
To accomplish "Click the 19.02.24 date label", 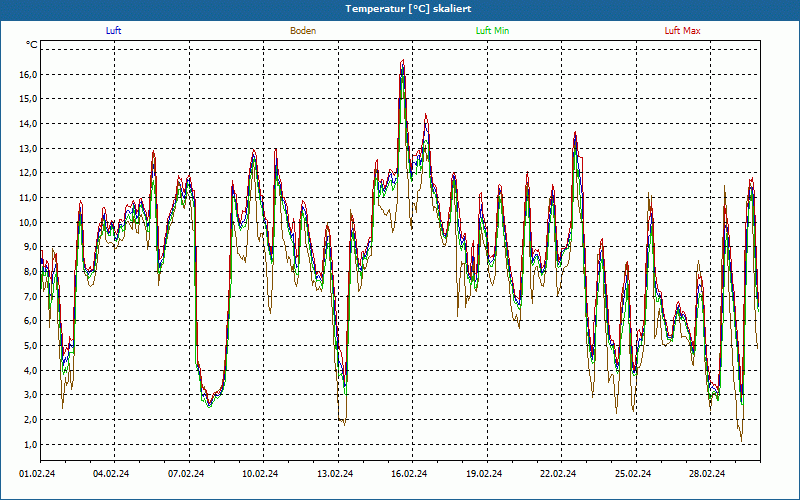I will tap(484, 474).
